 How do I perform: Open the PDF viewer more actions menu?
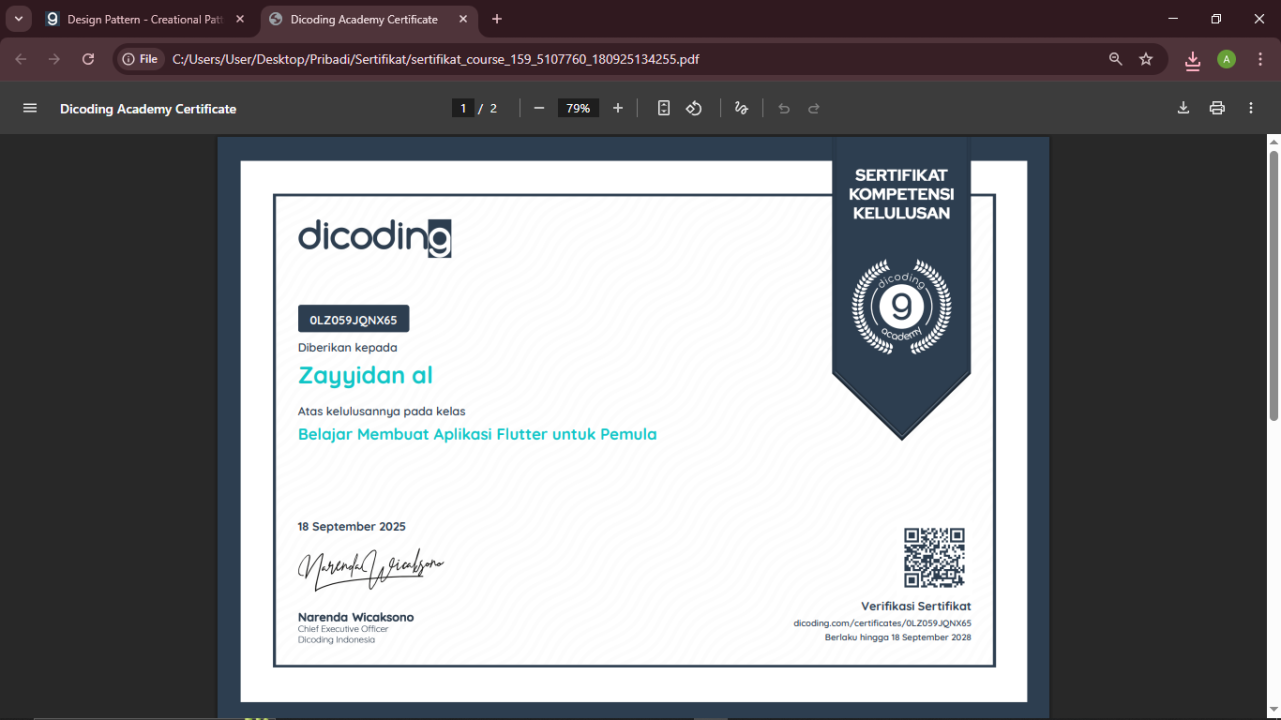1251,108
